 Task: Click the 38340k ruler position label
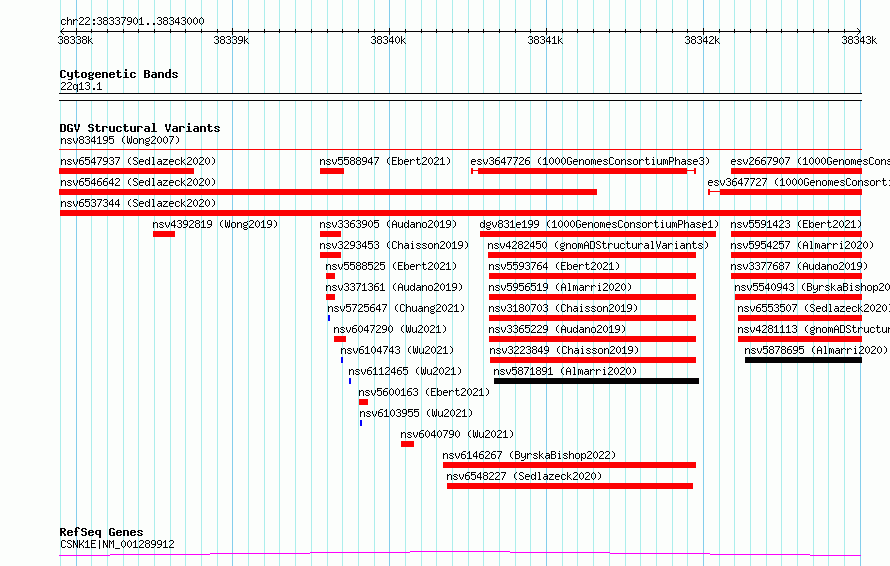point(388,40)
